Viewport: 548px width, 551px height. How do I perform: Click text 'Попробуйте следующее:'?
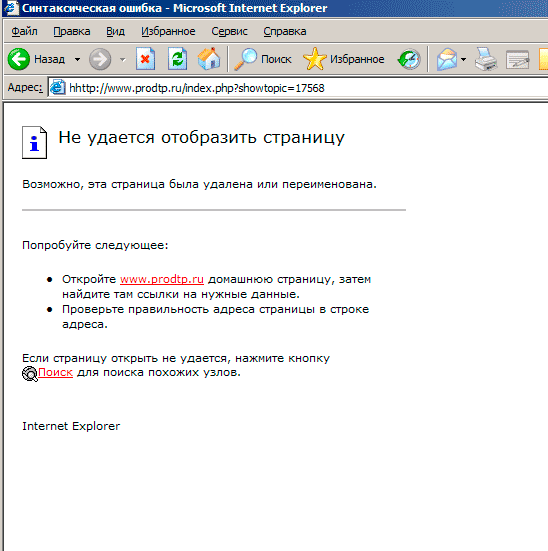click(95, 245)
